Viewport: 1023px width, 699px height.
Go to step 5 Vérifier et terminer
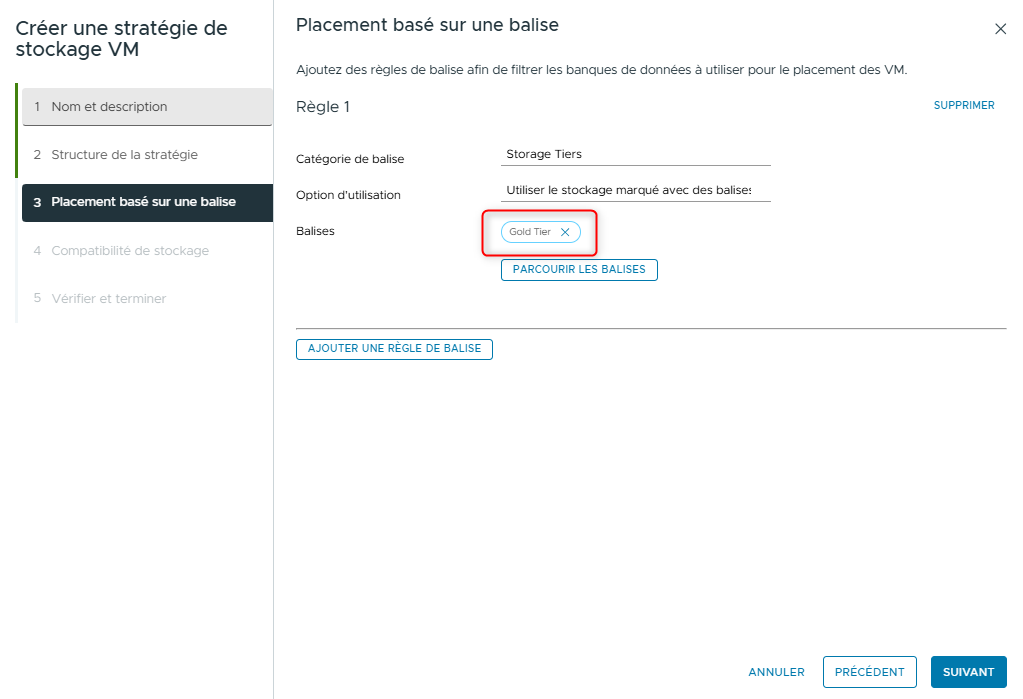point(146,298)
